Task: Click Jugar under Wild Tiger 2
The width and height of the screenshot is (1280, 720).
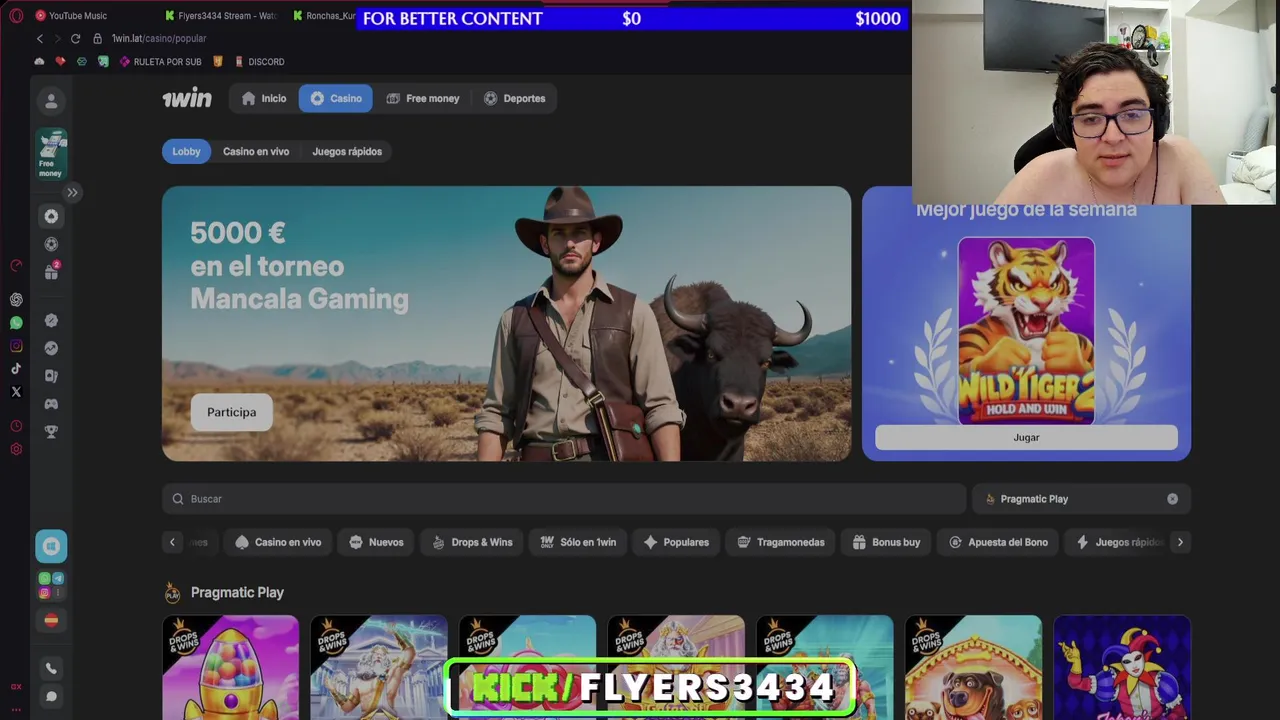Action: click(x=1026, y=437)
